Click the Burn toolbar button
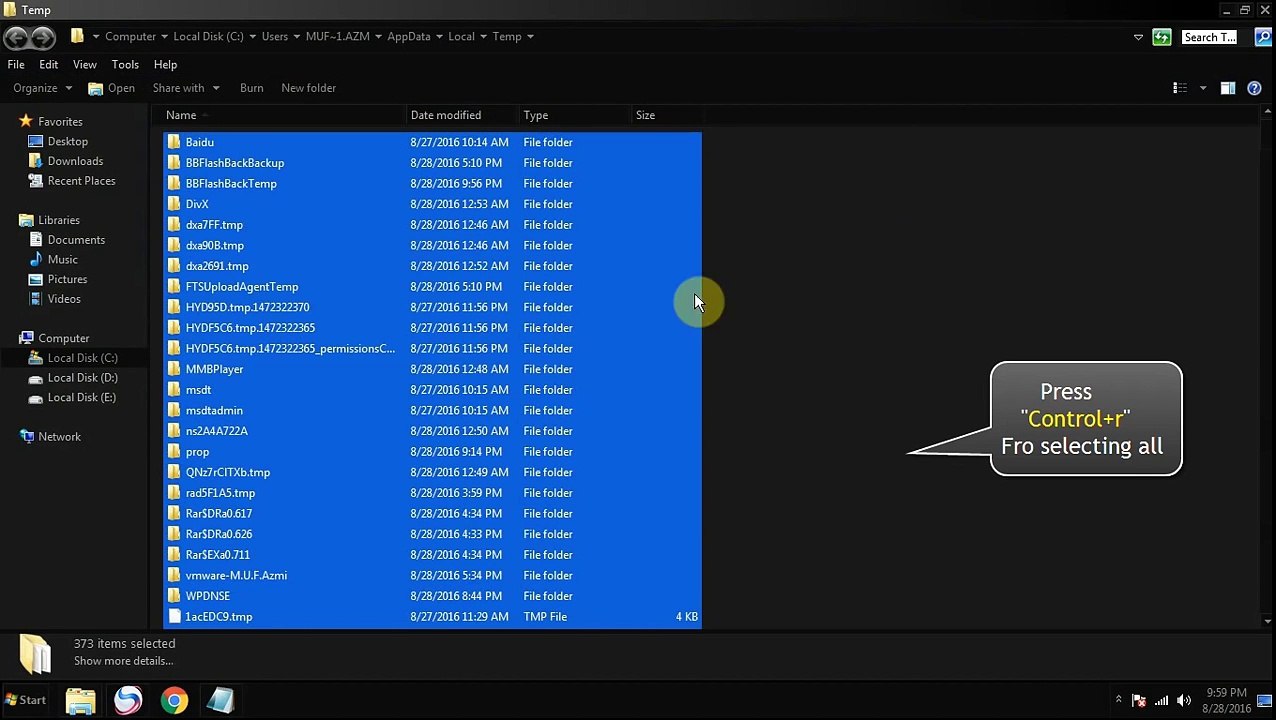 (251, 88)
